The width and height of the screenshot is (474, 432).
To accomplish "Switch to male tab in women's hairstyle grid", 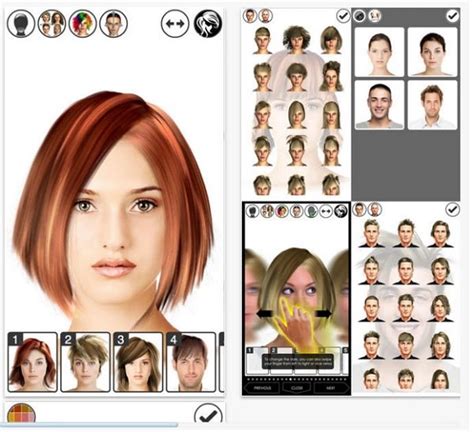I will pos(265,15).
